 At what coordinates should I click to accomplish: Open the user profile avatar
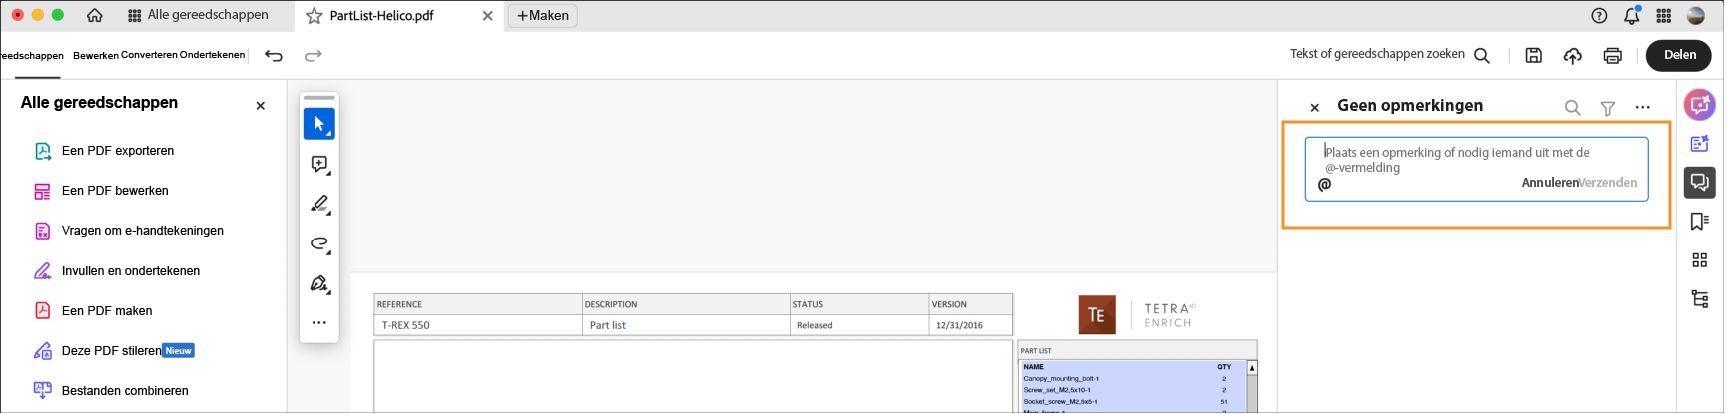coord(1696,15)
